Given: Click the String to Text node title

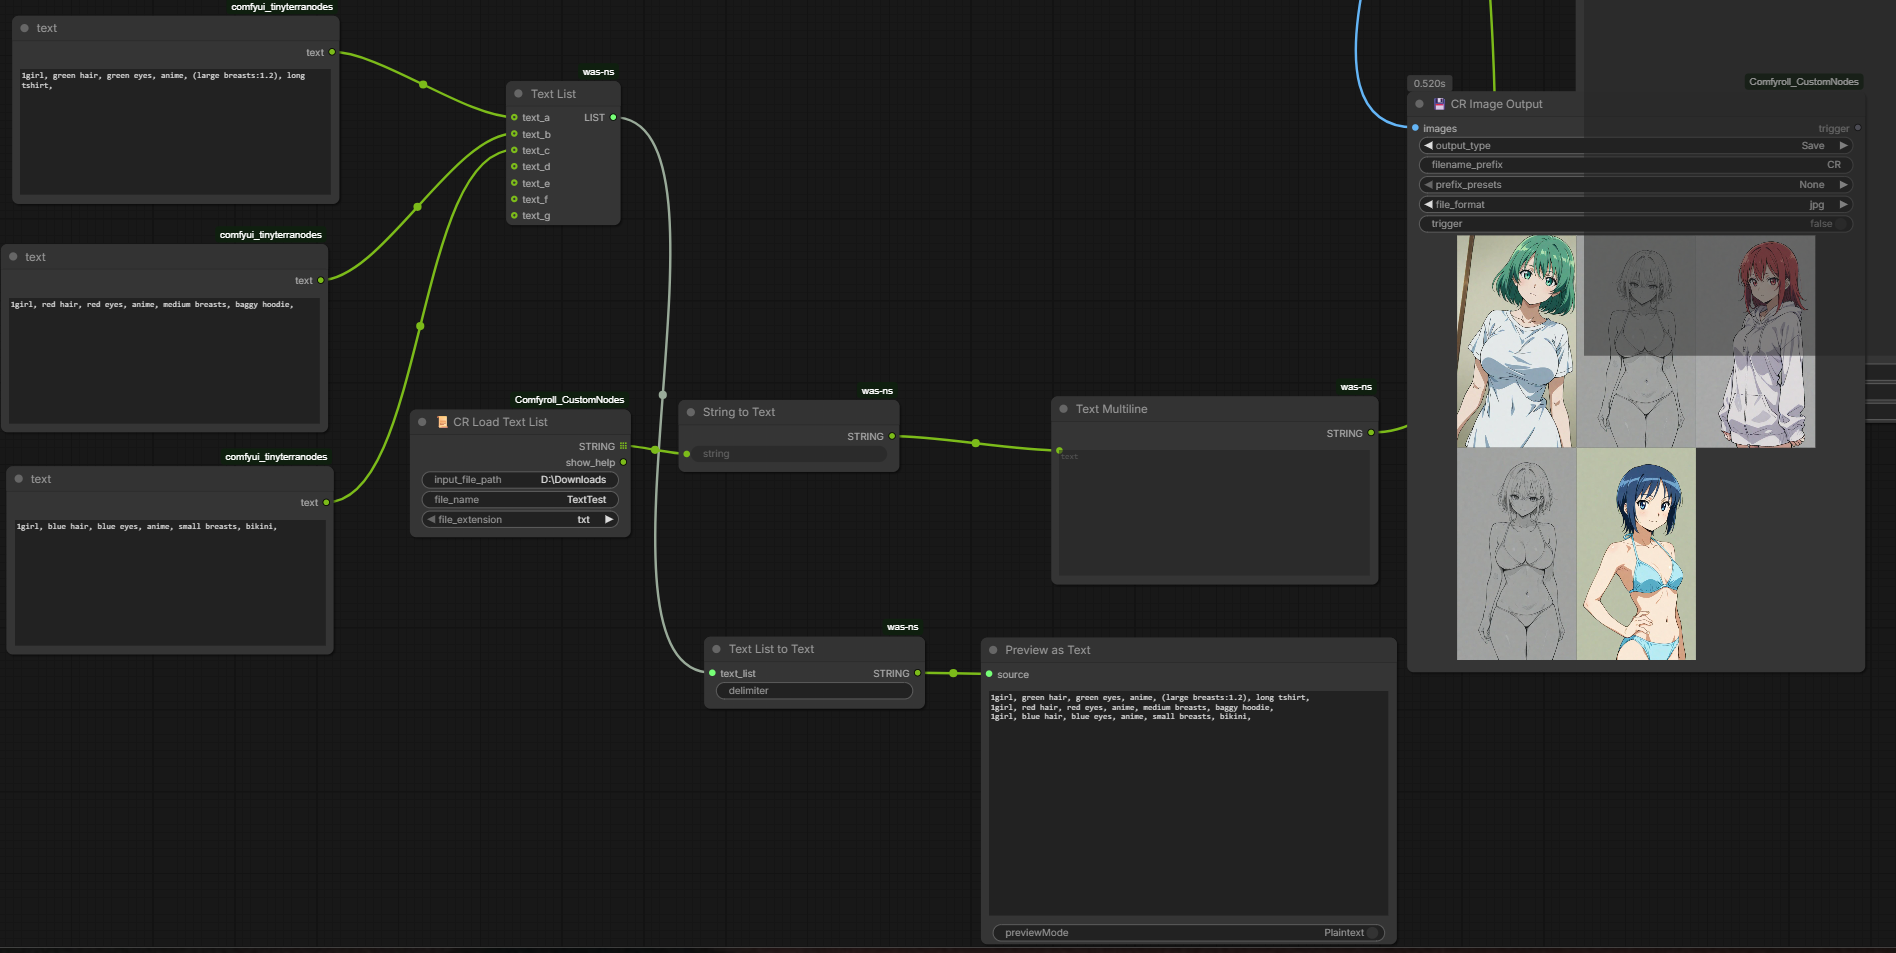Looking at the screenshot, I should (x=738, y=412).
